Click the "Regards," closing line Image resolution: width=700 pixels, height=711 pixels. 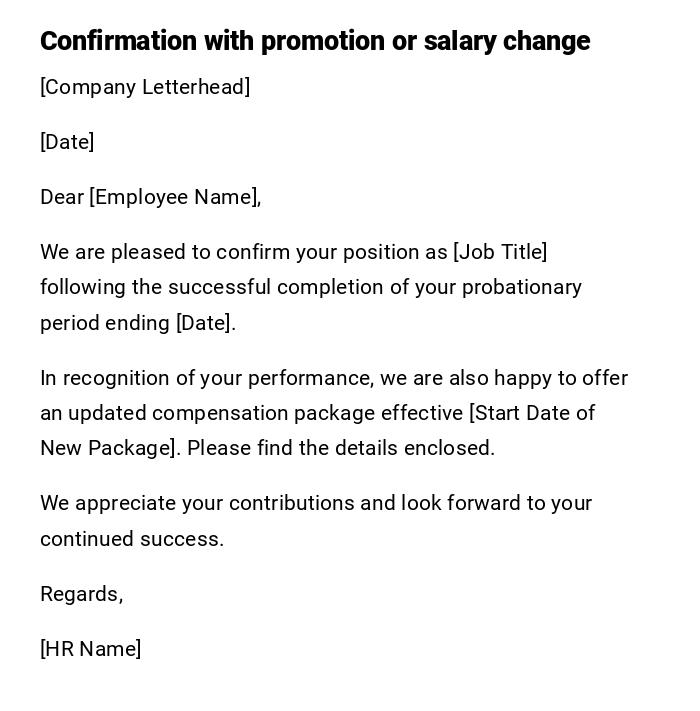coord(81,594)
